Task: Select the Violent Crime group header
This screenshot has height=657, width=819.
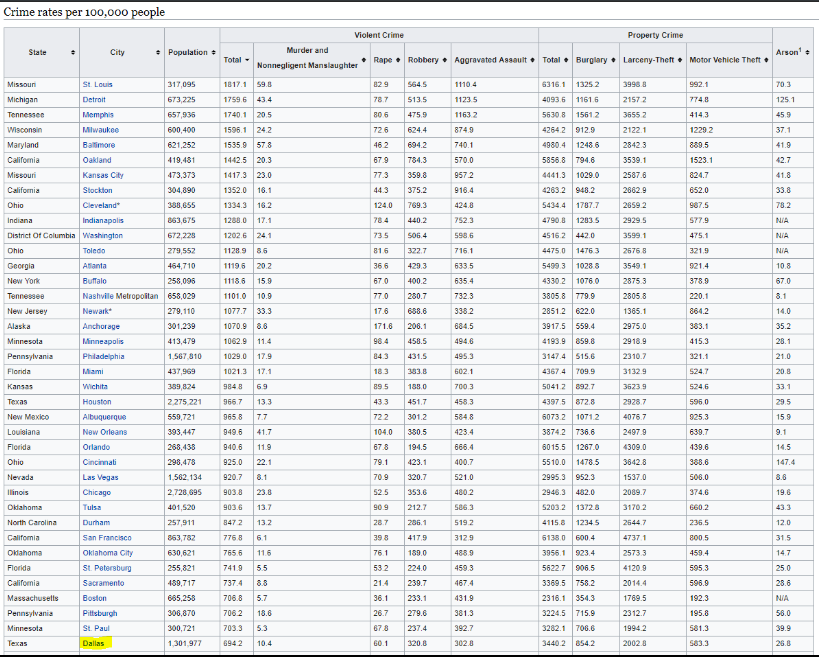Action: point(379,36)
